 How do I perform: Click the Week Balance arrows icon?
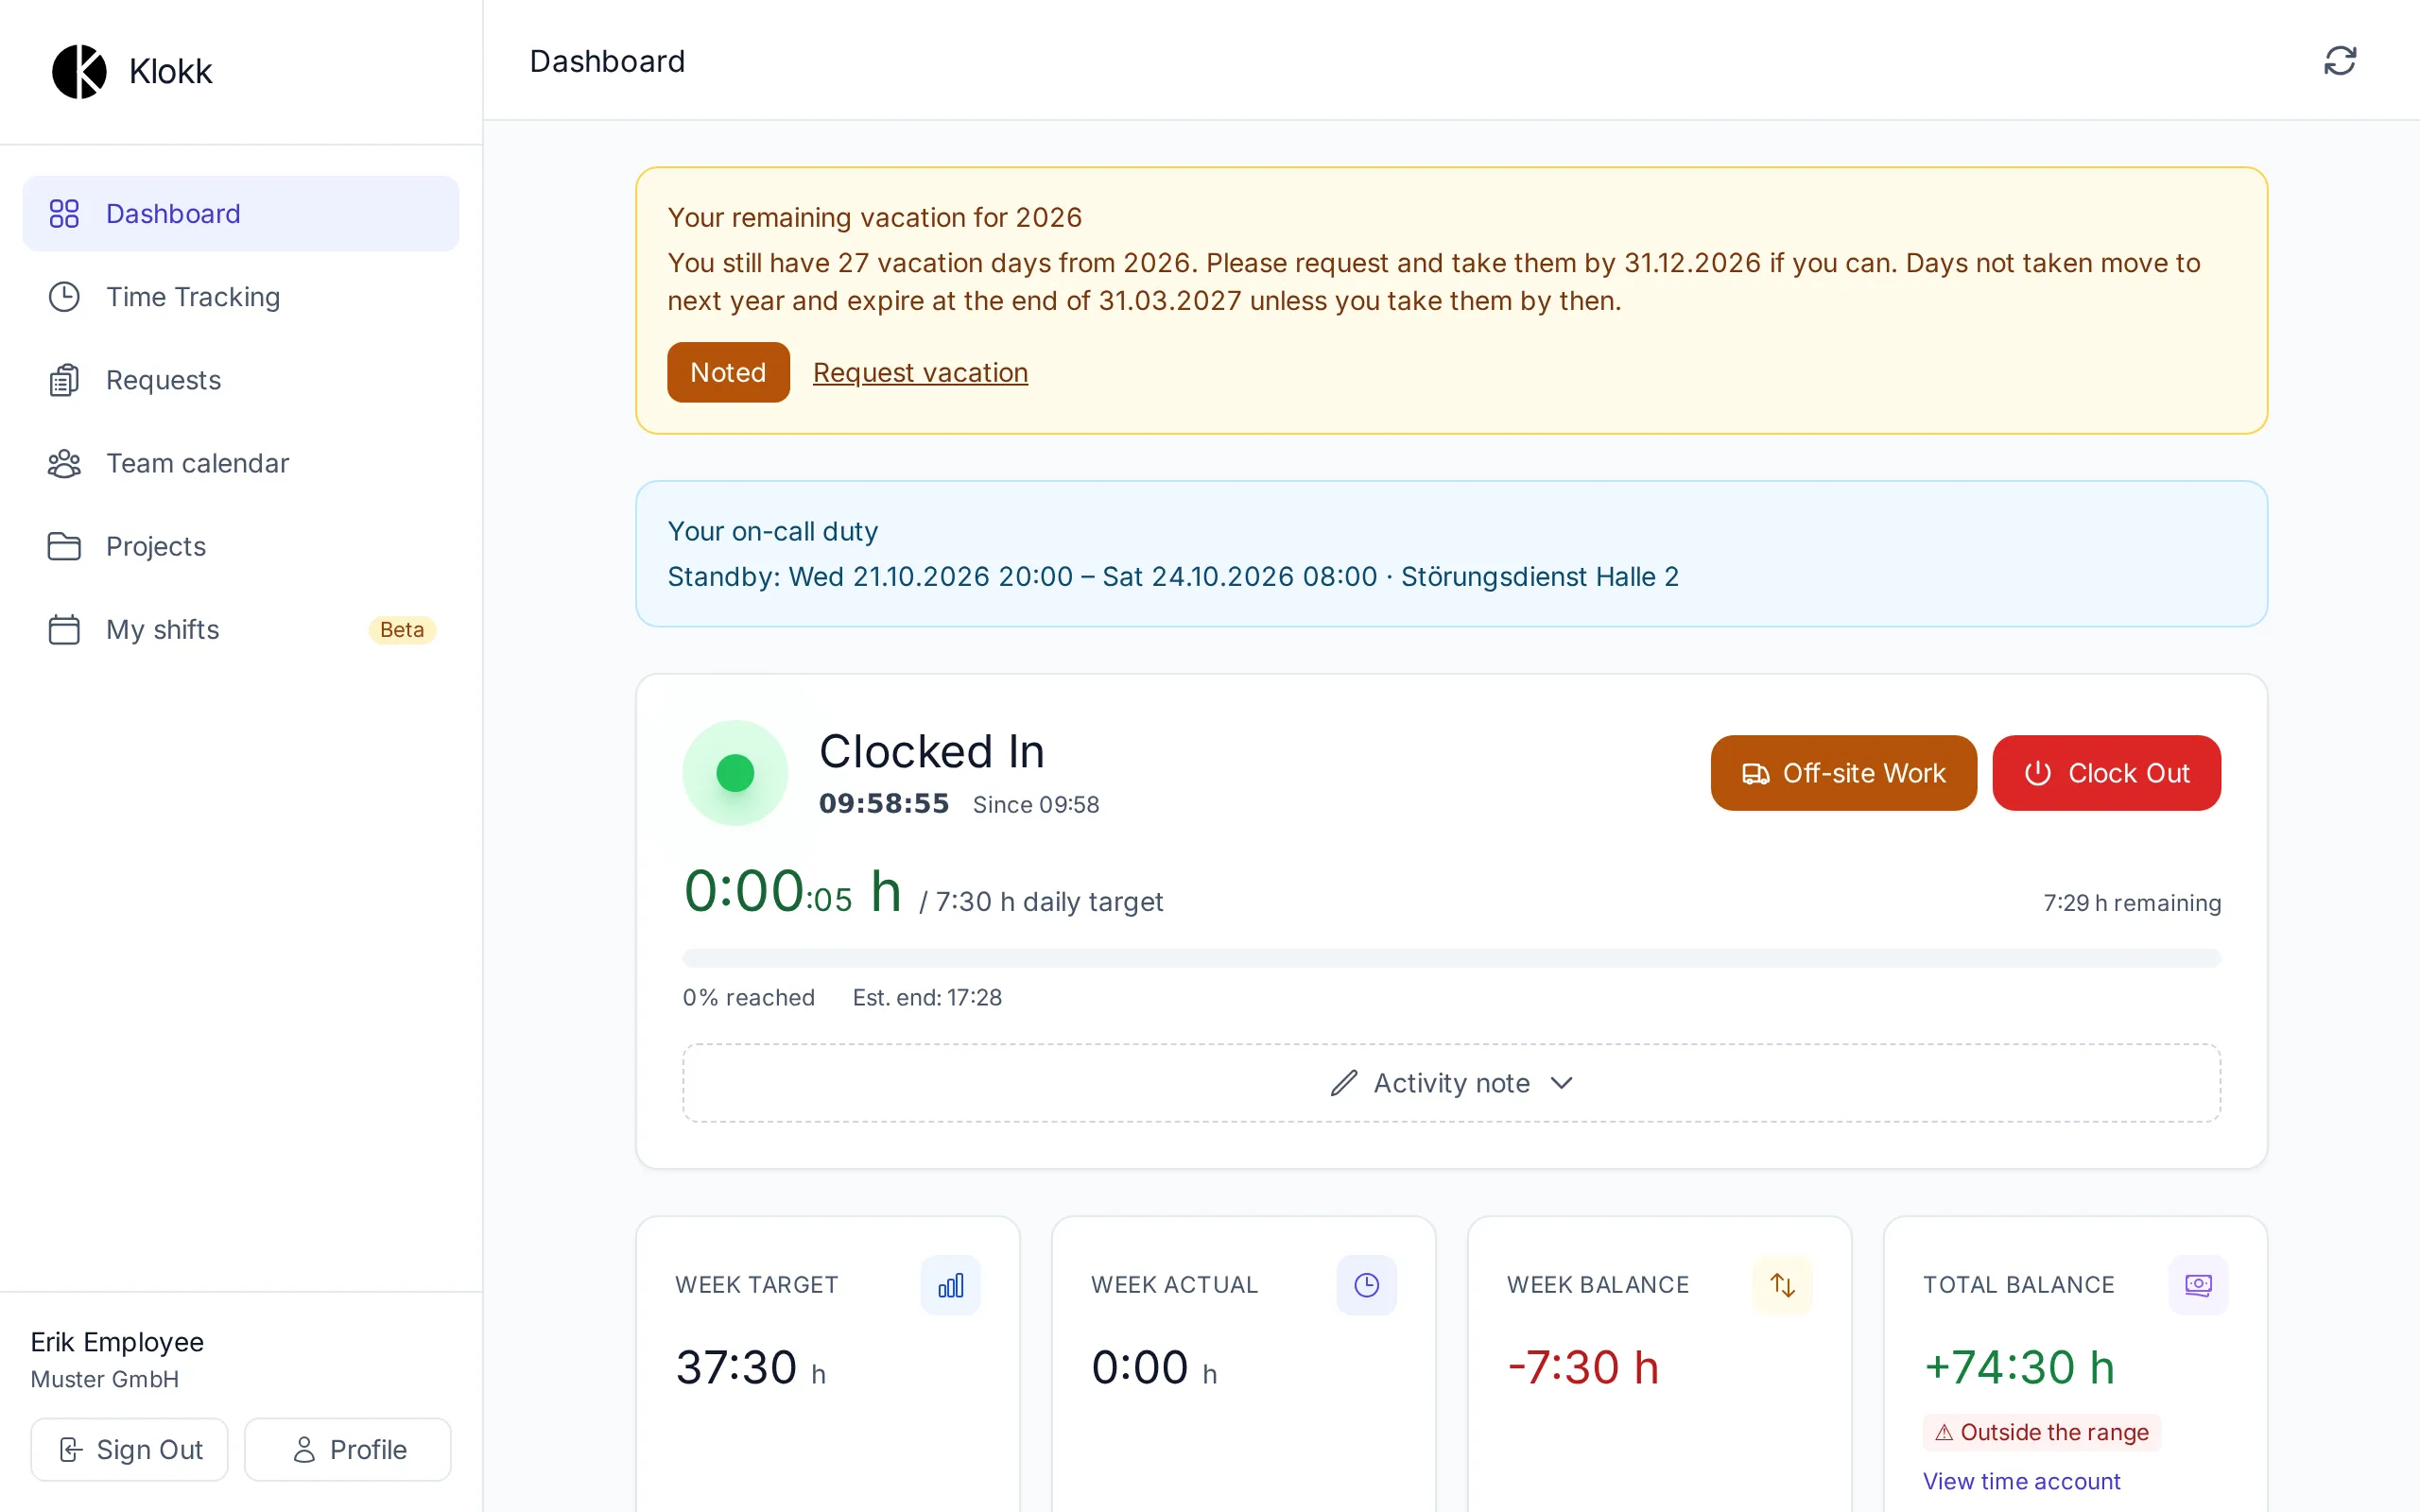1782,1285
